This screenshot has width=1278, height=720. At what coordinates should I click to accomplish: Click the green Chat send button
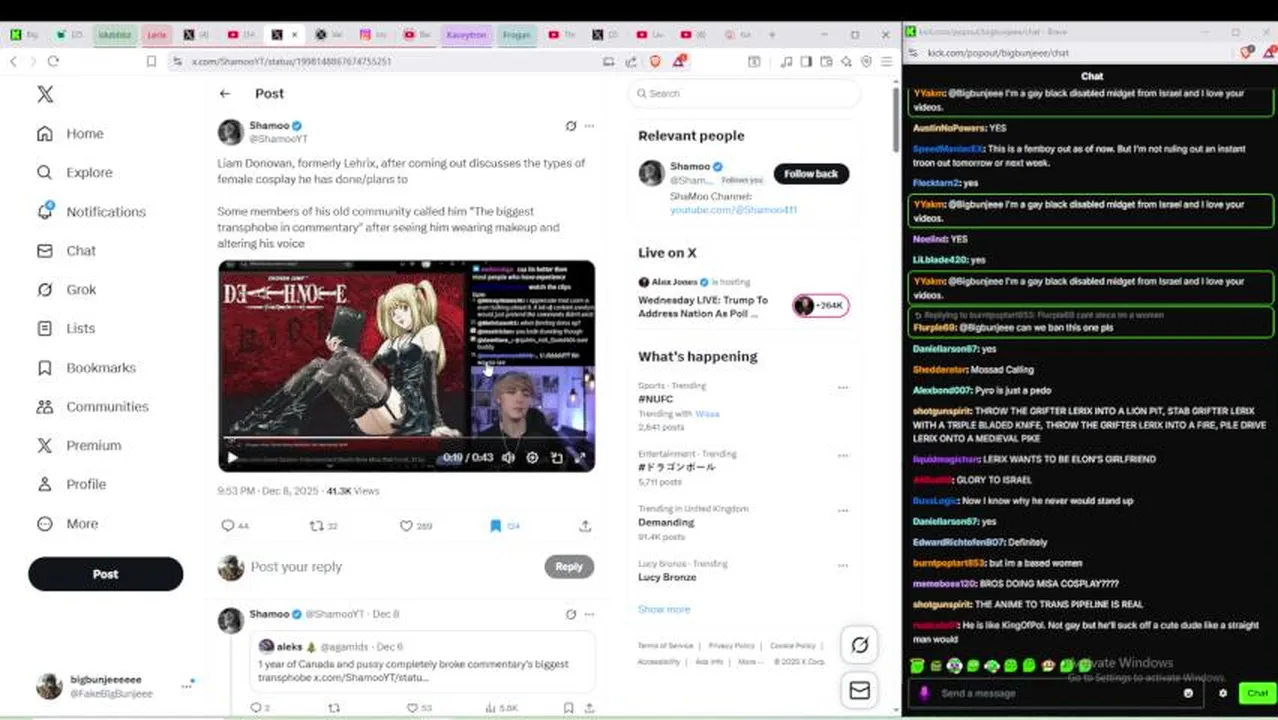click(1256, 693)
